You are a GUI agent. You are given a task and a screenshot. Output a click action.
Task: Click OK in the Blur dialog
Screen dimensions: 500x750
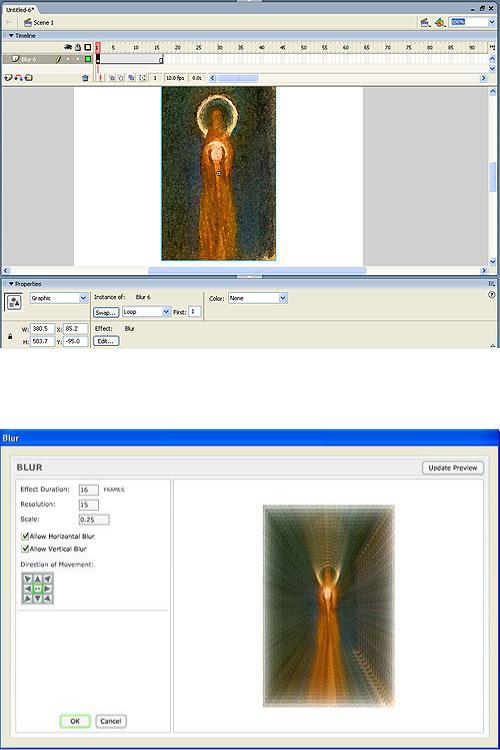pos(75,721)
